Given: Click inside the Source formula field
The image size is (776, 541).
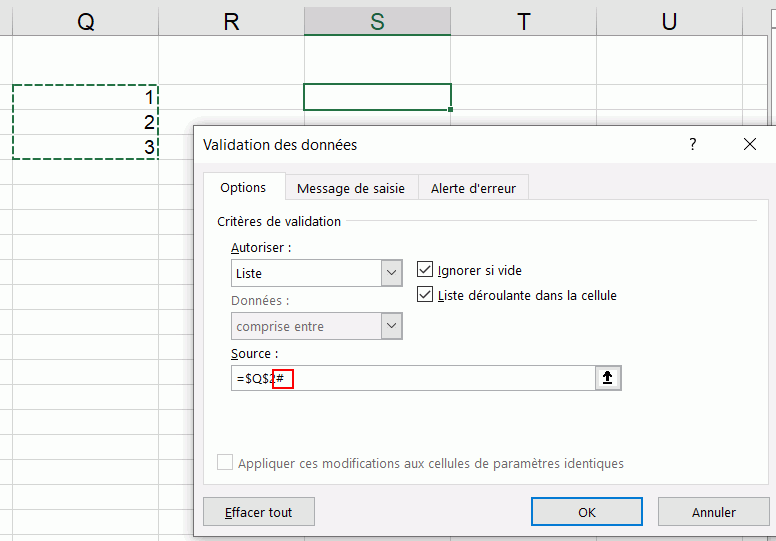Looking at the screenshot, I should (440, 378).
